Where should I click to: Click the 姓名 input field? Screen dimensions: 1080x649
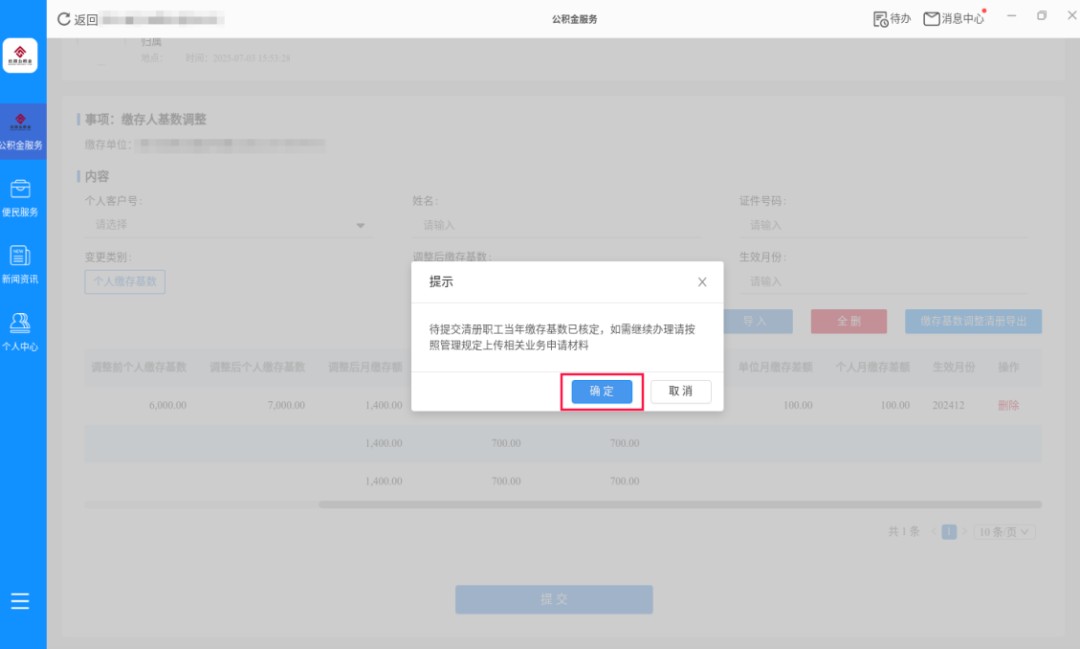557,225
